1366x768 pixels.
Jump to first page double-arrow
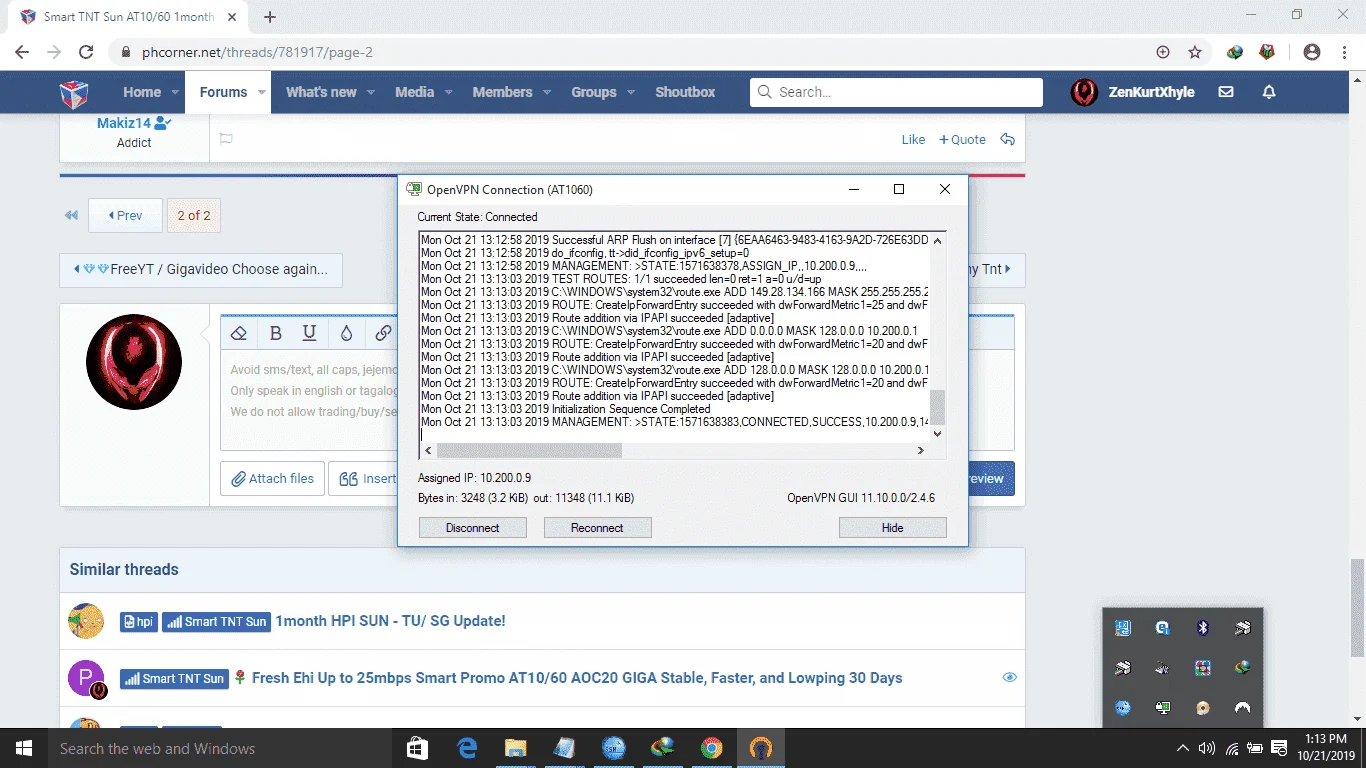point(71,215)
